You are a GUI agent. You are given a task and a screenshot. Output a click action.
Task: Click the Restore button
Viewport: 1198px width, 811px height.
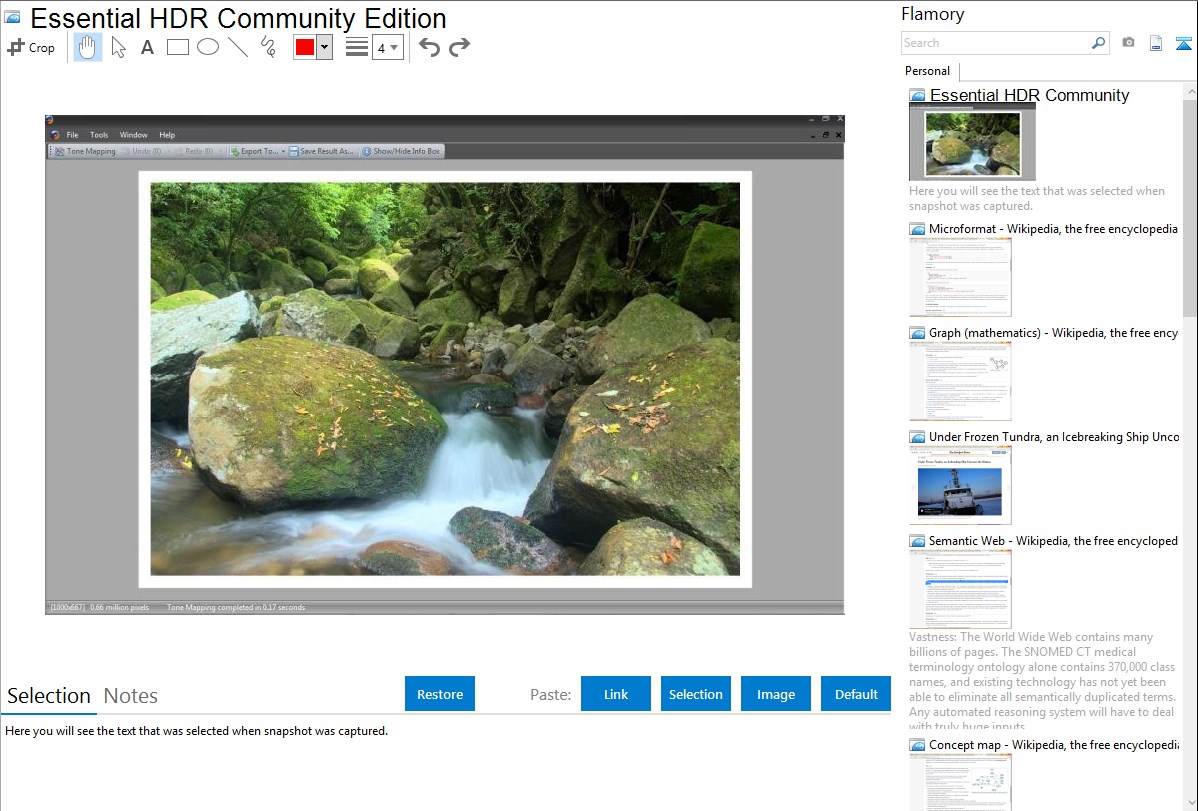(x=440, y=694)
